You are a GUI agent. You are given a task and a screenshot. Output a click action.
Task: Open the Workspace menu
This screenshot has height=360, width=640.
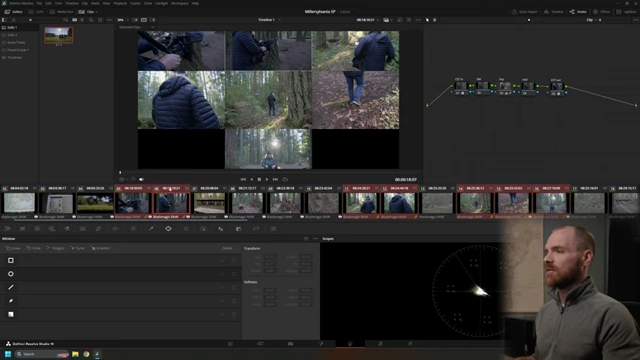pos(180,3)
